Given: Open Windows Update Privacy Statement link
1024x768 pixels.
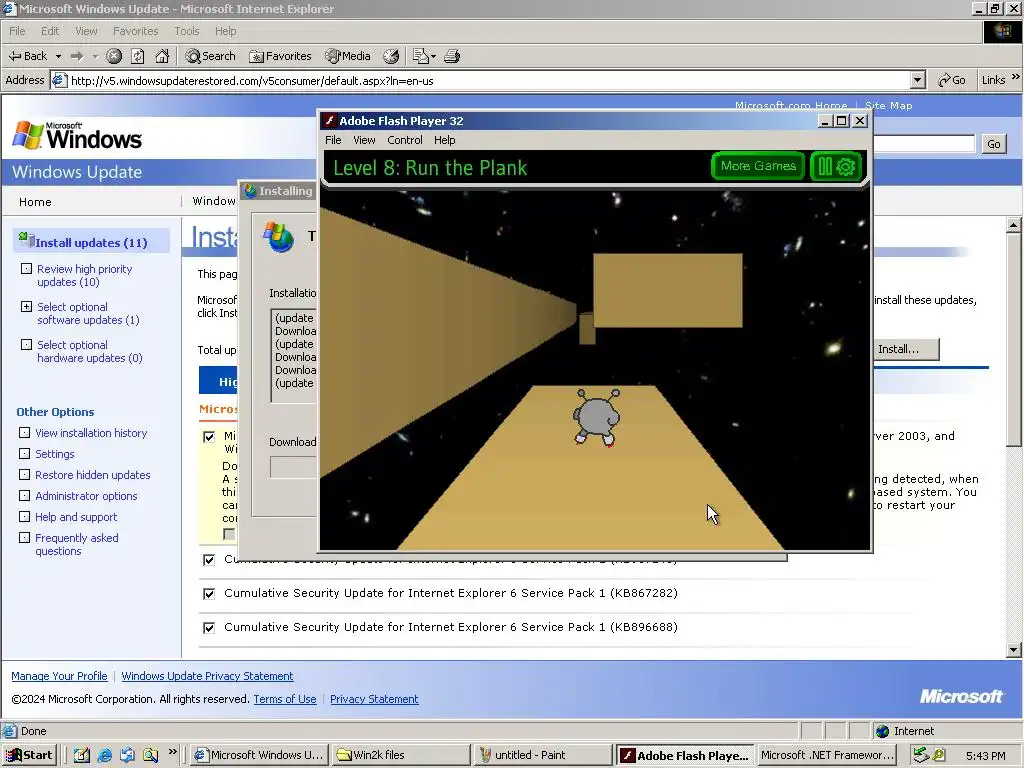Looking at the screenshot, I should click(207, 676).
